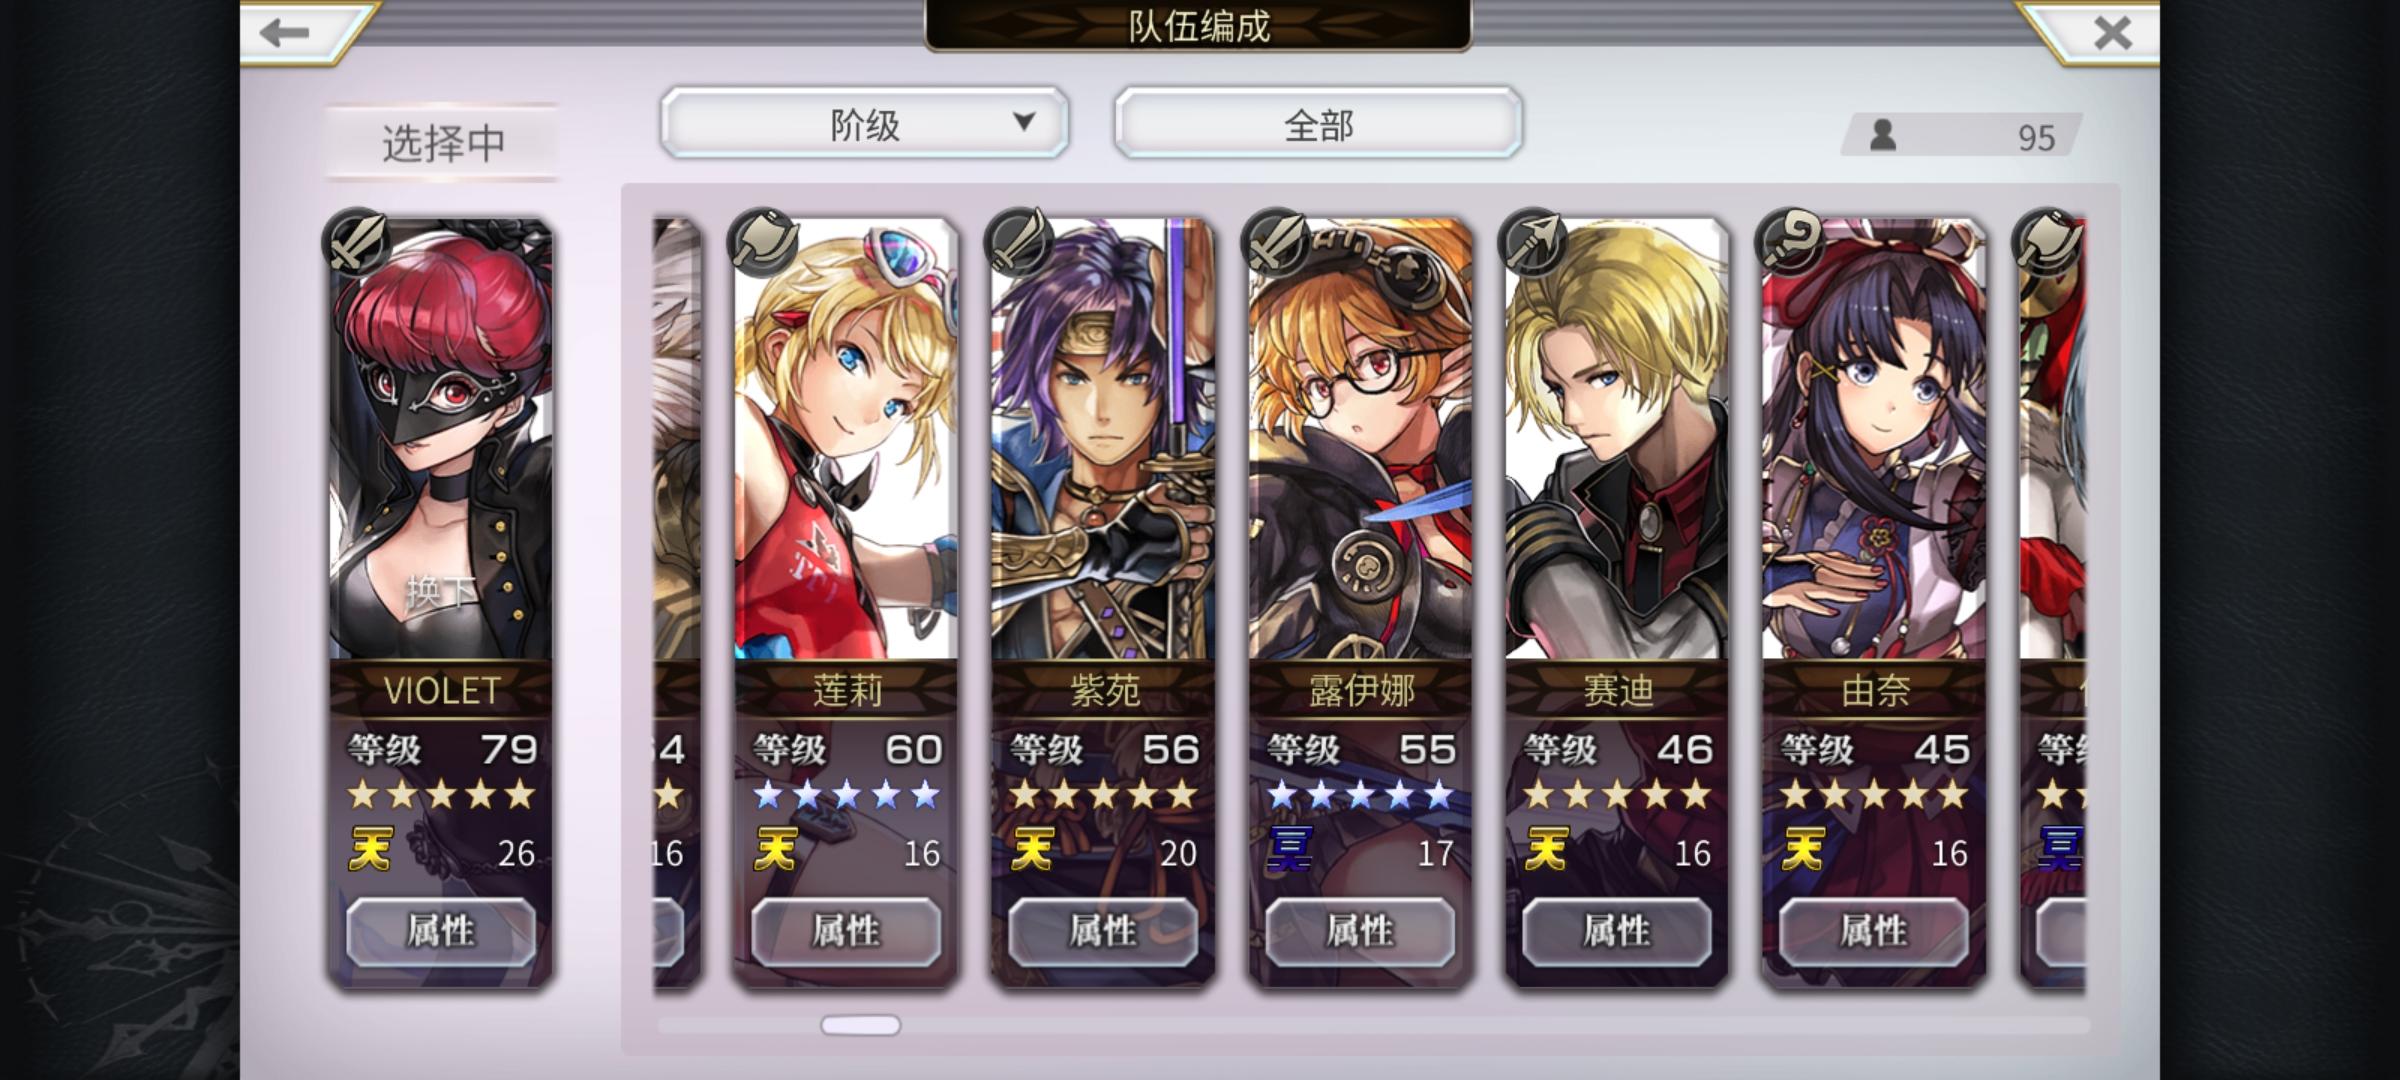This screenshot has height=1080, width=2400.
Task: Click the arrow on the 阶级 dropdown
Action: click(1023, 122)
